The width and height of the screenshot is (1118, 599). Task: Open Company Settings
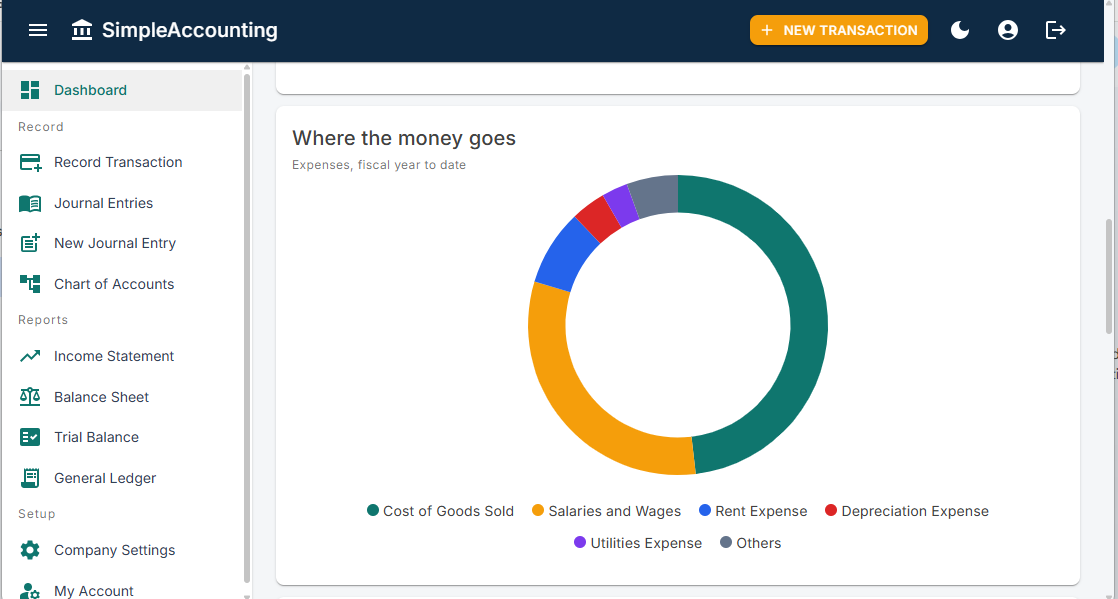point(122,550)
